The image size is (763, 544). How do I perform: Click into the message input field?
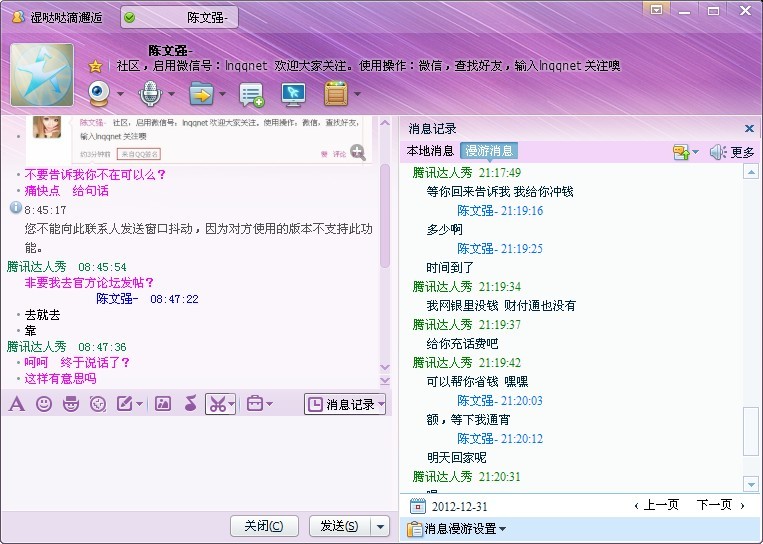tap(199, 462)
